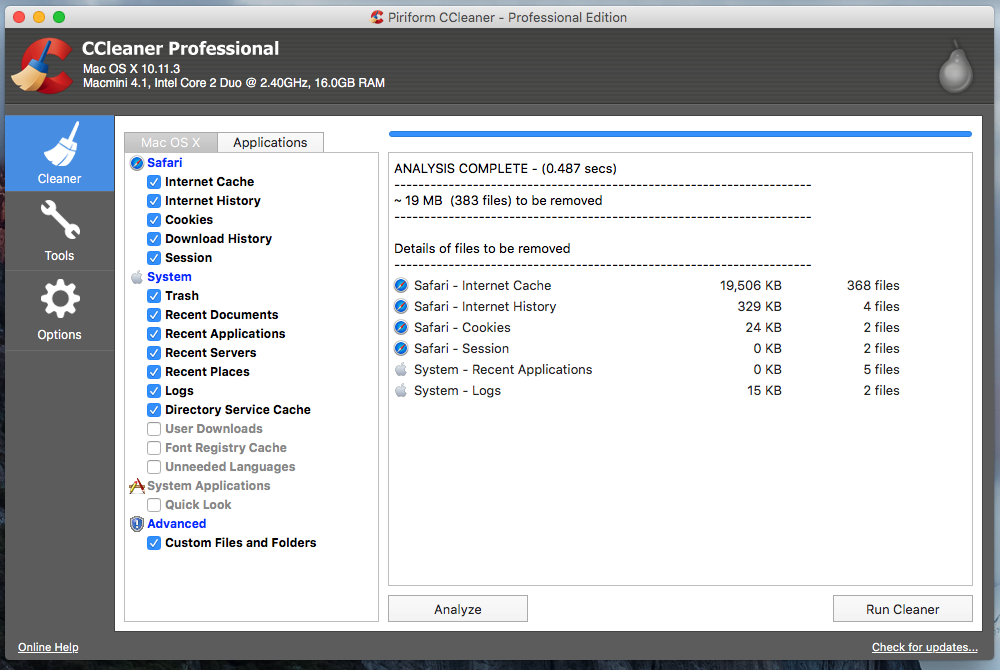Select the System Applications heading
The width and height of the screenshot is (1000, 670).
[209, 486]
